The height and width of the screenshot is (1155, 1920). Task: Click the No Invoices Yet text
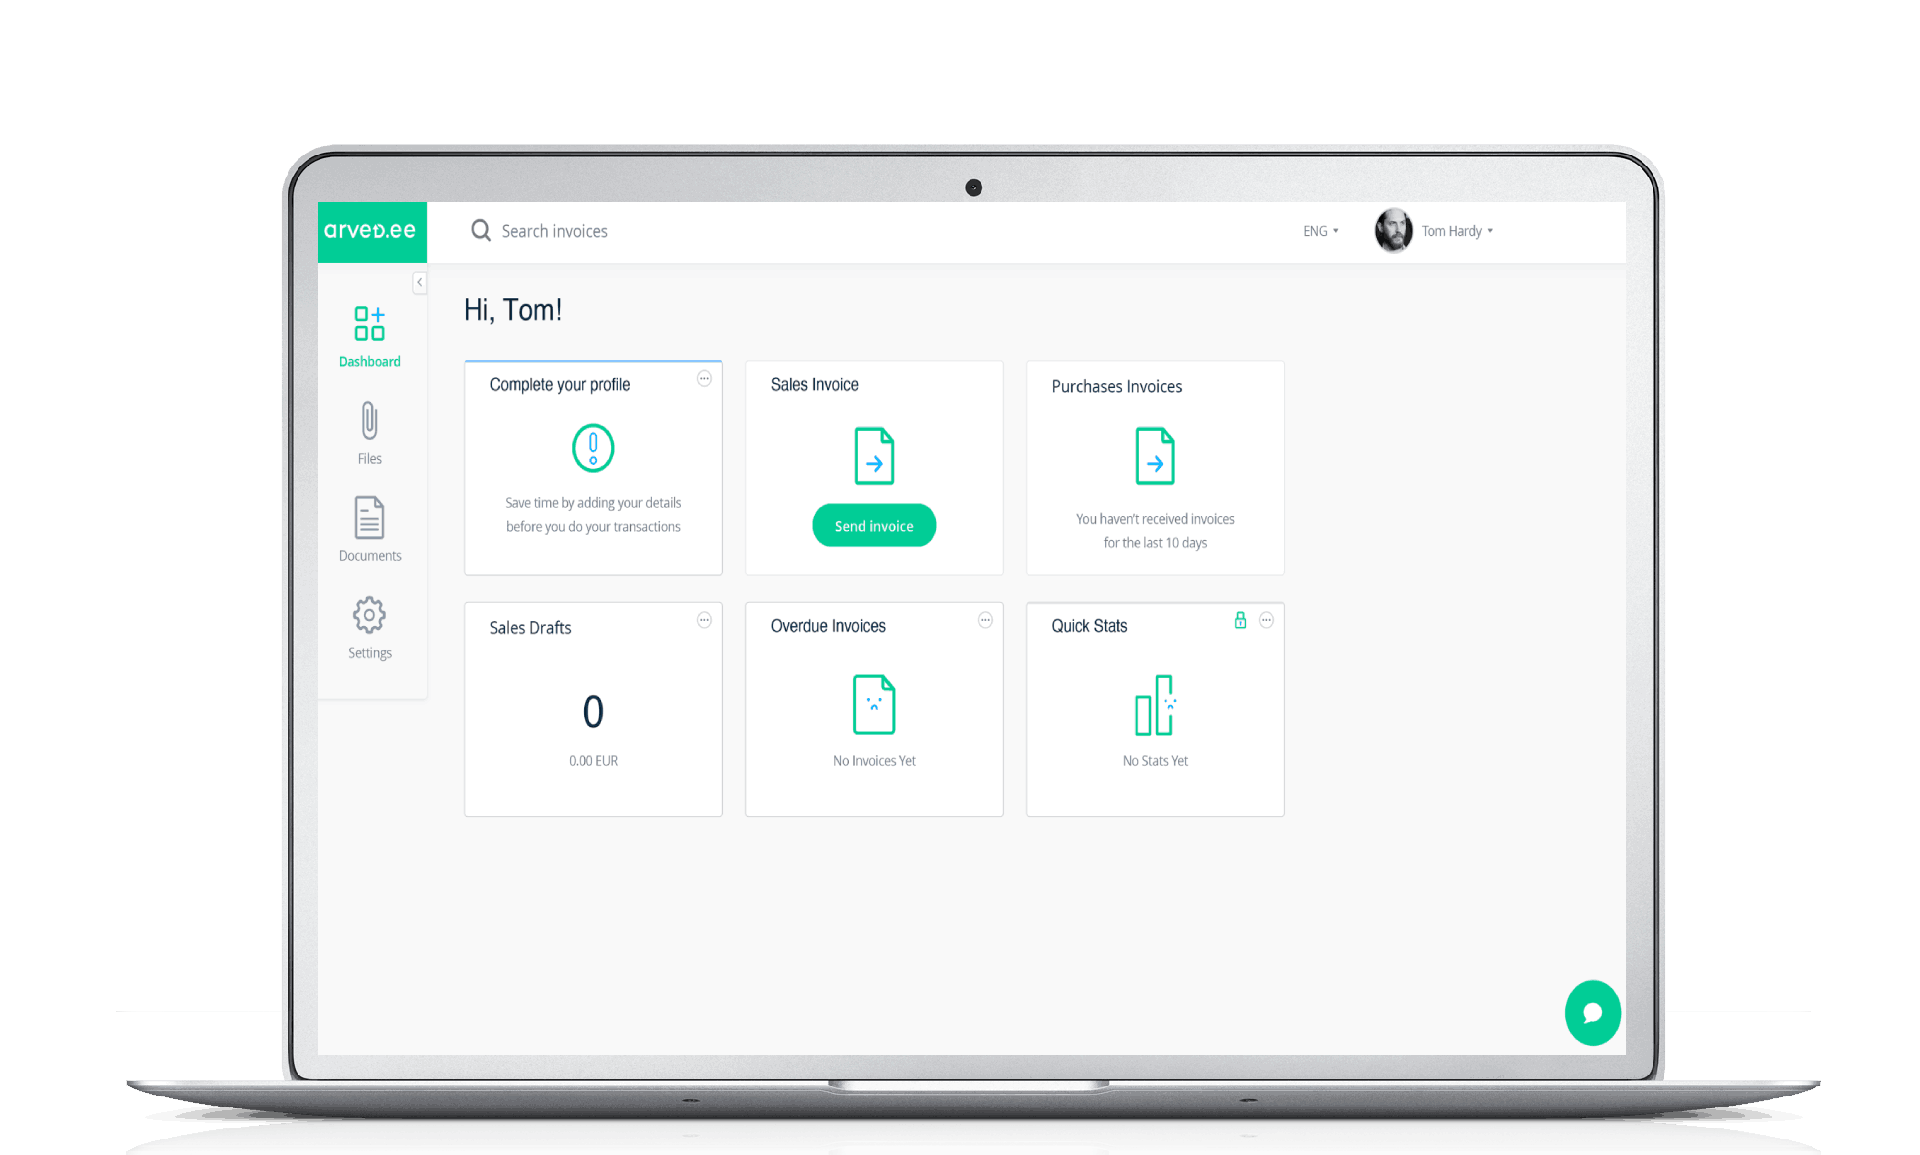[874, 761]
